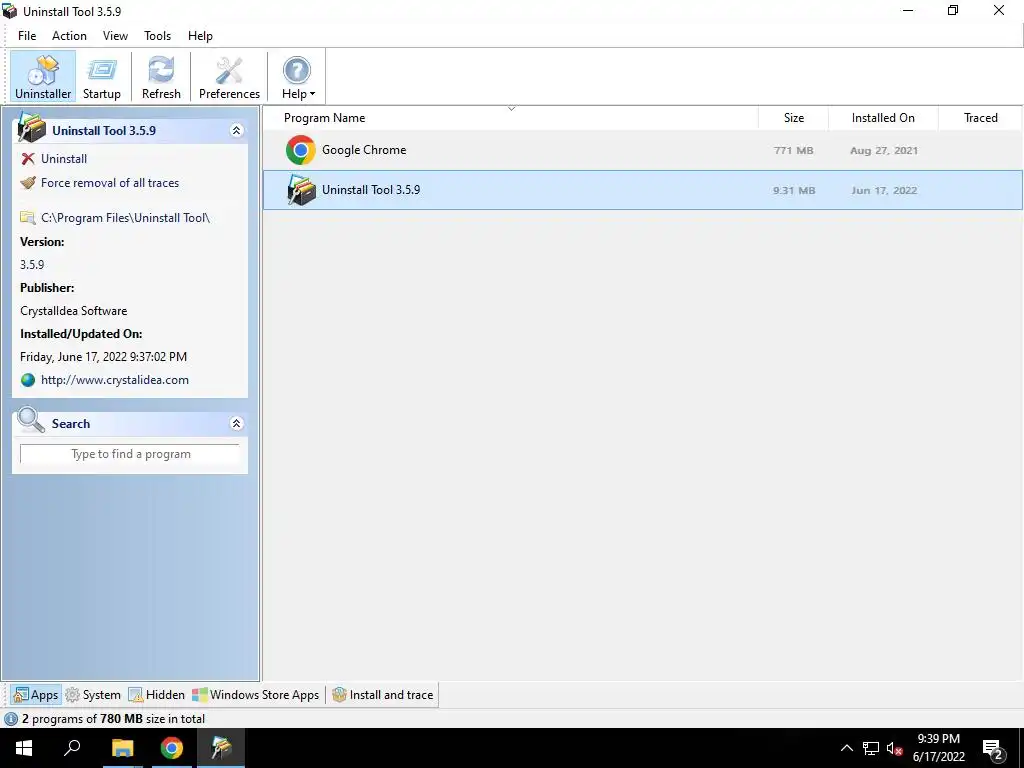Collapse the Uninstall Tool 3.5.9 details panel
1024x768 pixels.
pos(236,131)
